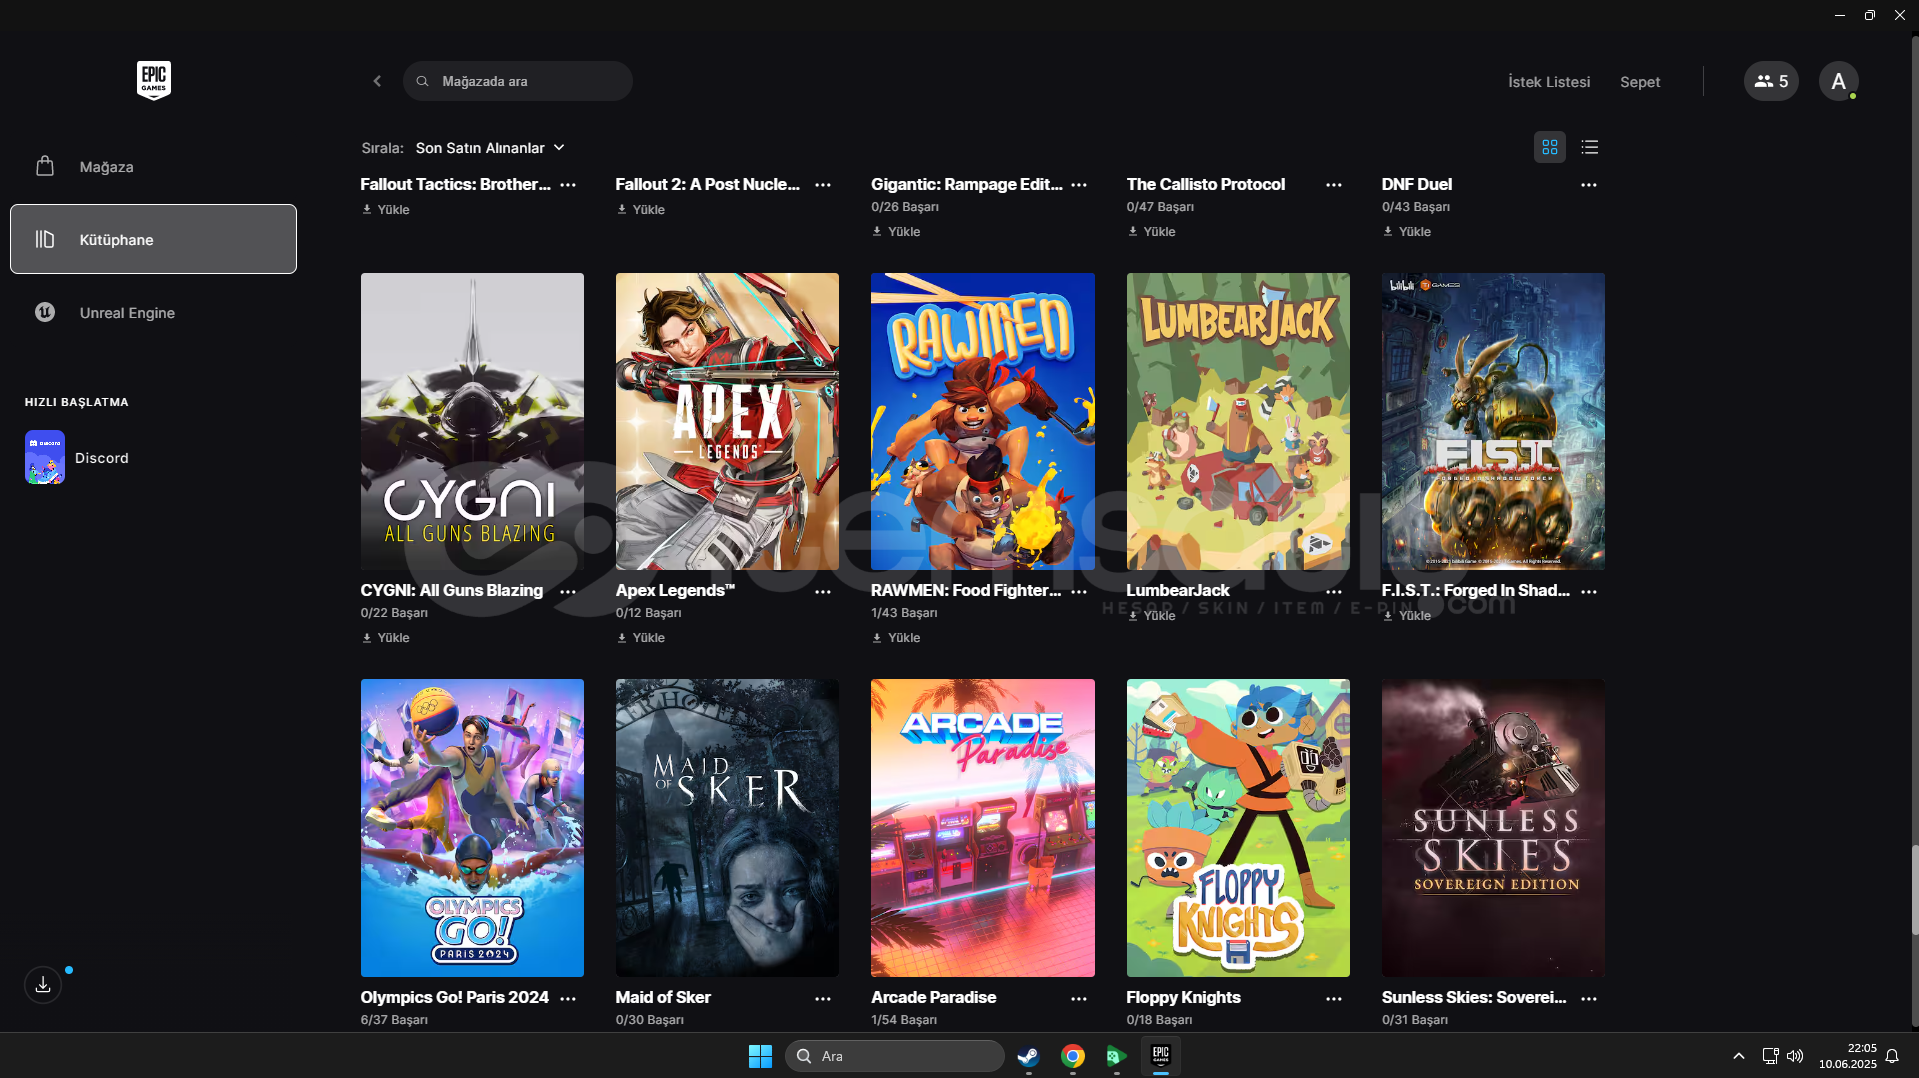
Task: Open options menu for Fallout 2
Action: coord(823,185)
